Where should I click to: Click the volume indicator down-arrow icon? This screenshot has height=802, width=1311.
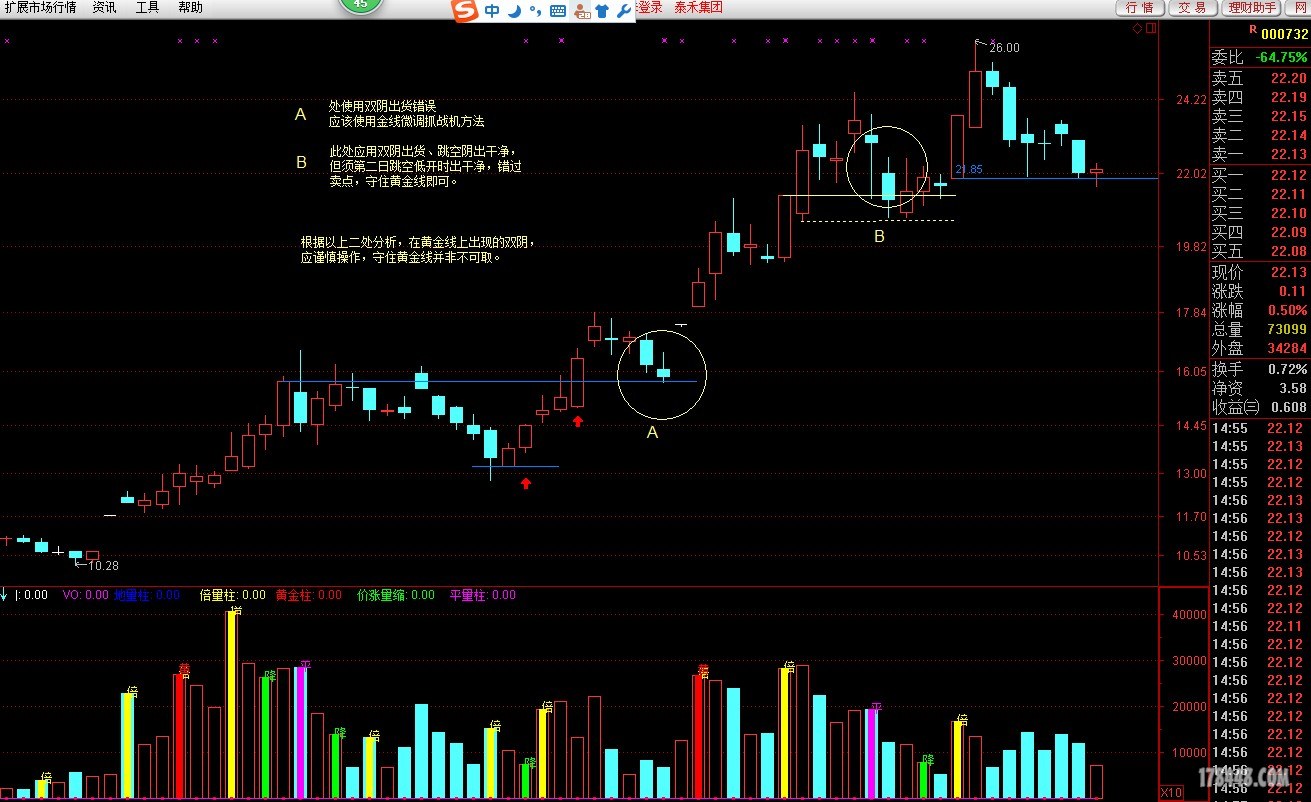click(x=5, y=594)
